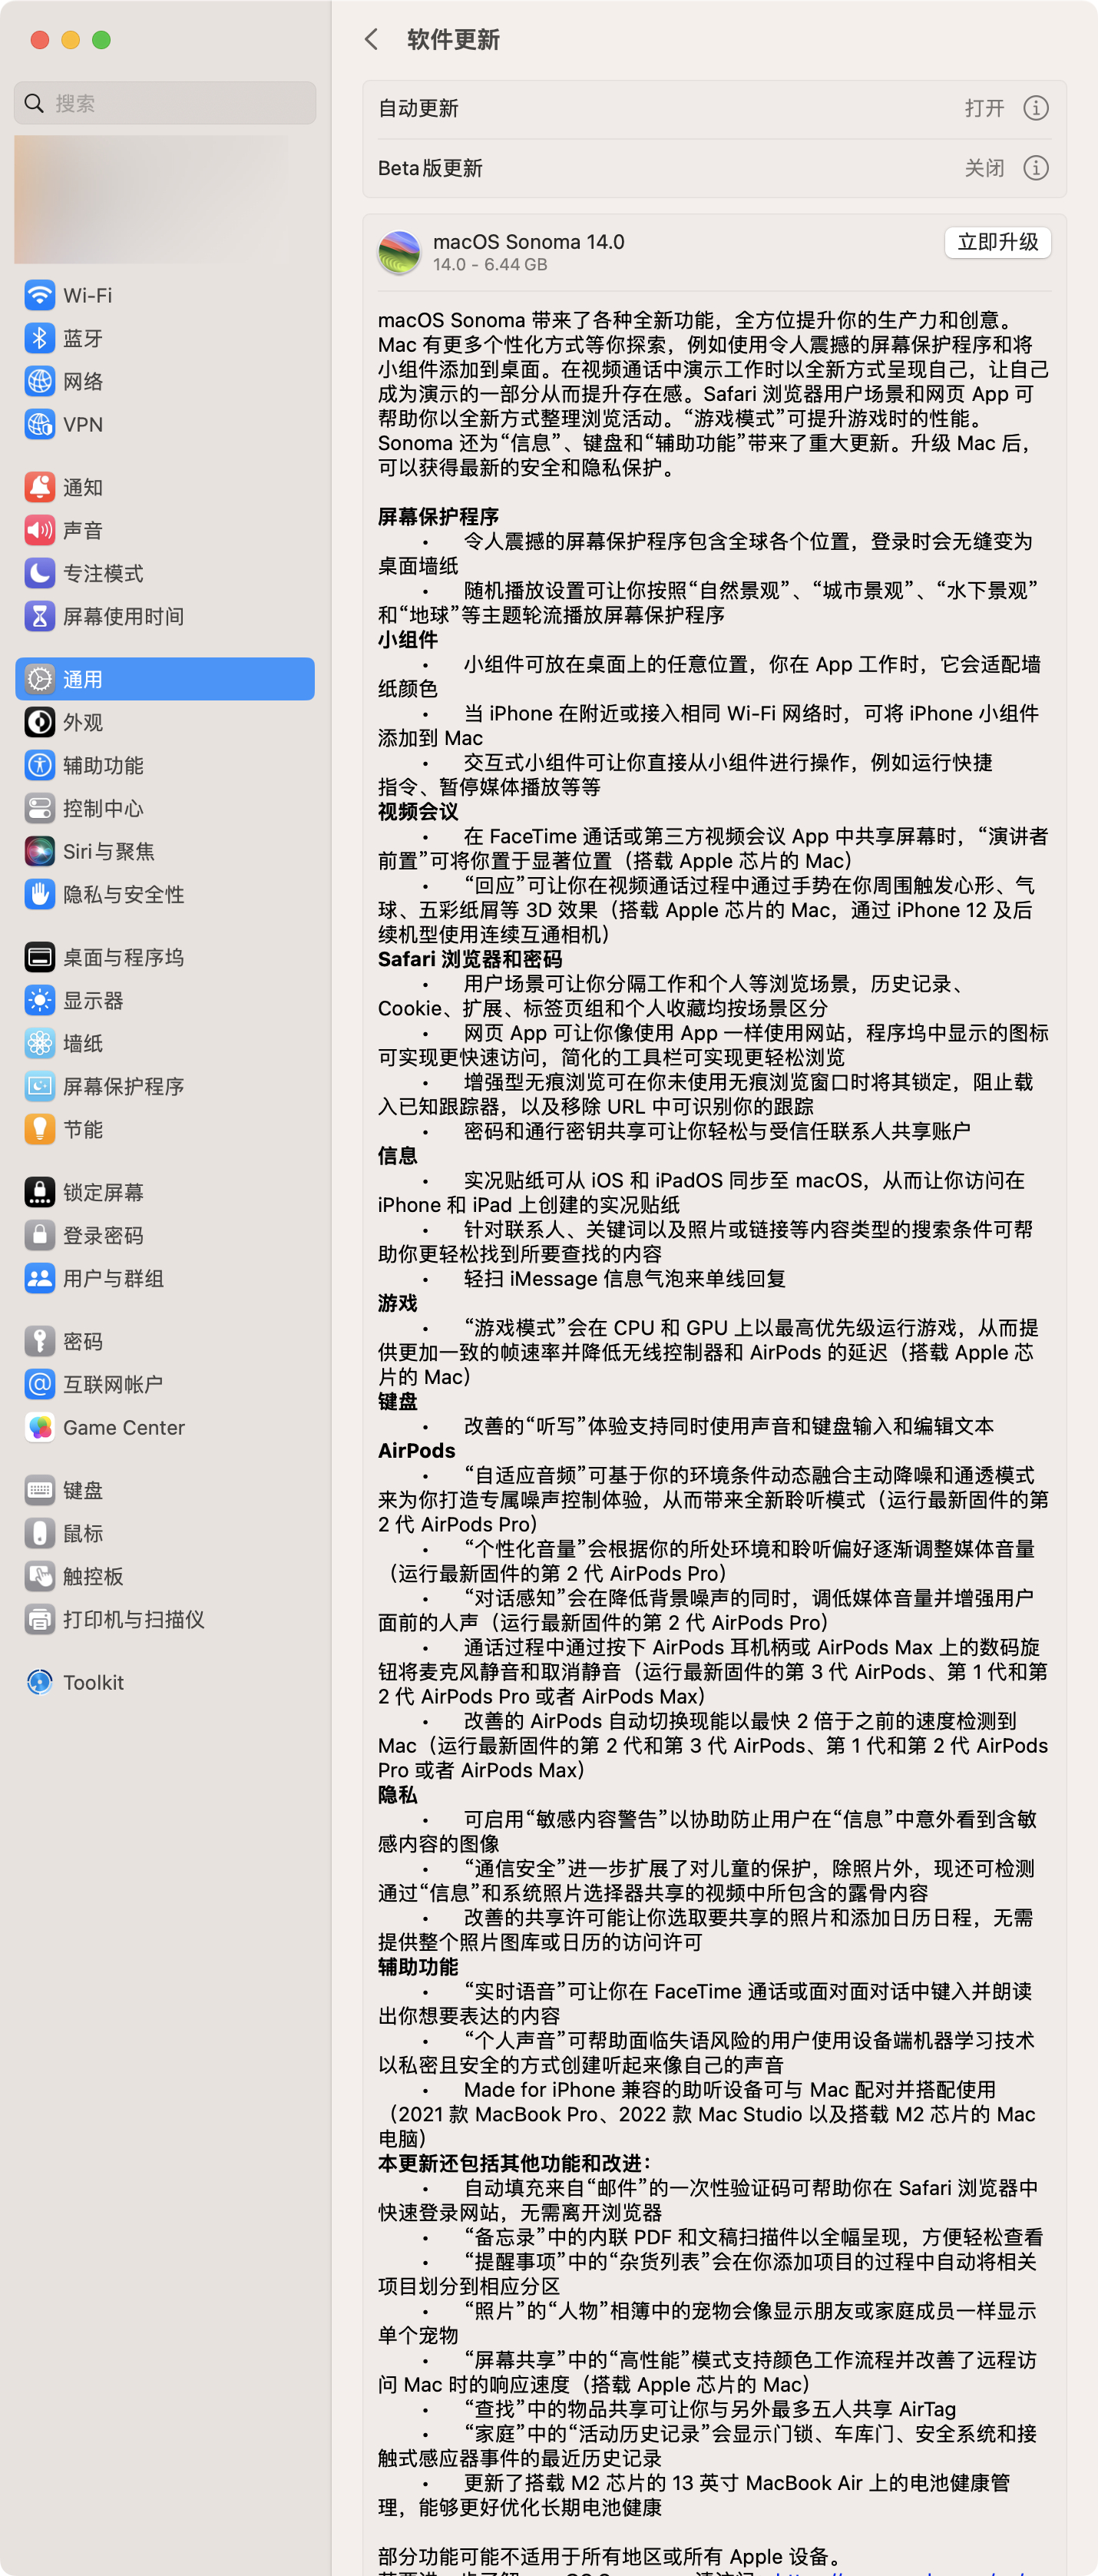Click the 通用 gear icon
Image resolution: width=1098 pixels, height=2576 pixels.
39,679
